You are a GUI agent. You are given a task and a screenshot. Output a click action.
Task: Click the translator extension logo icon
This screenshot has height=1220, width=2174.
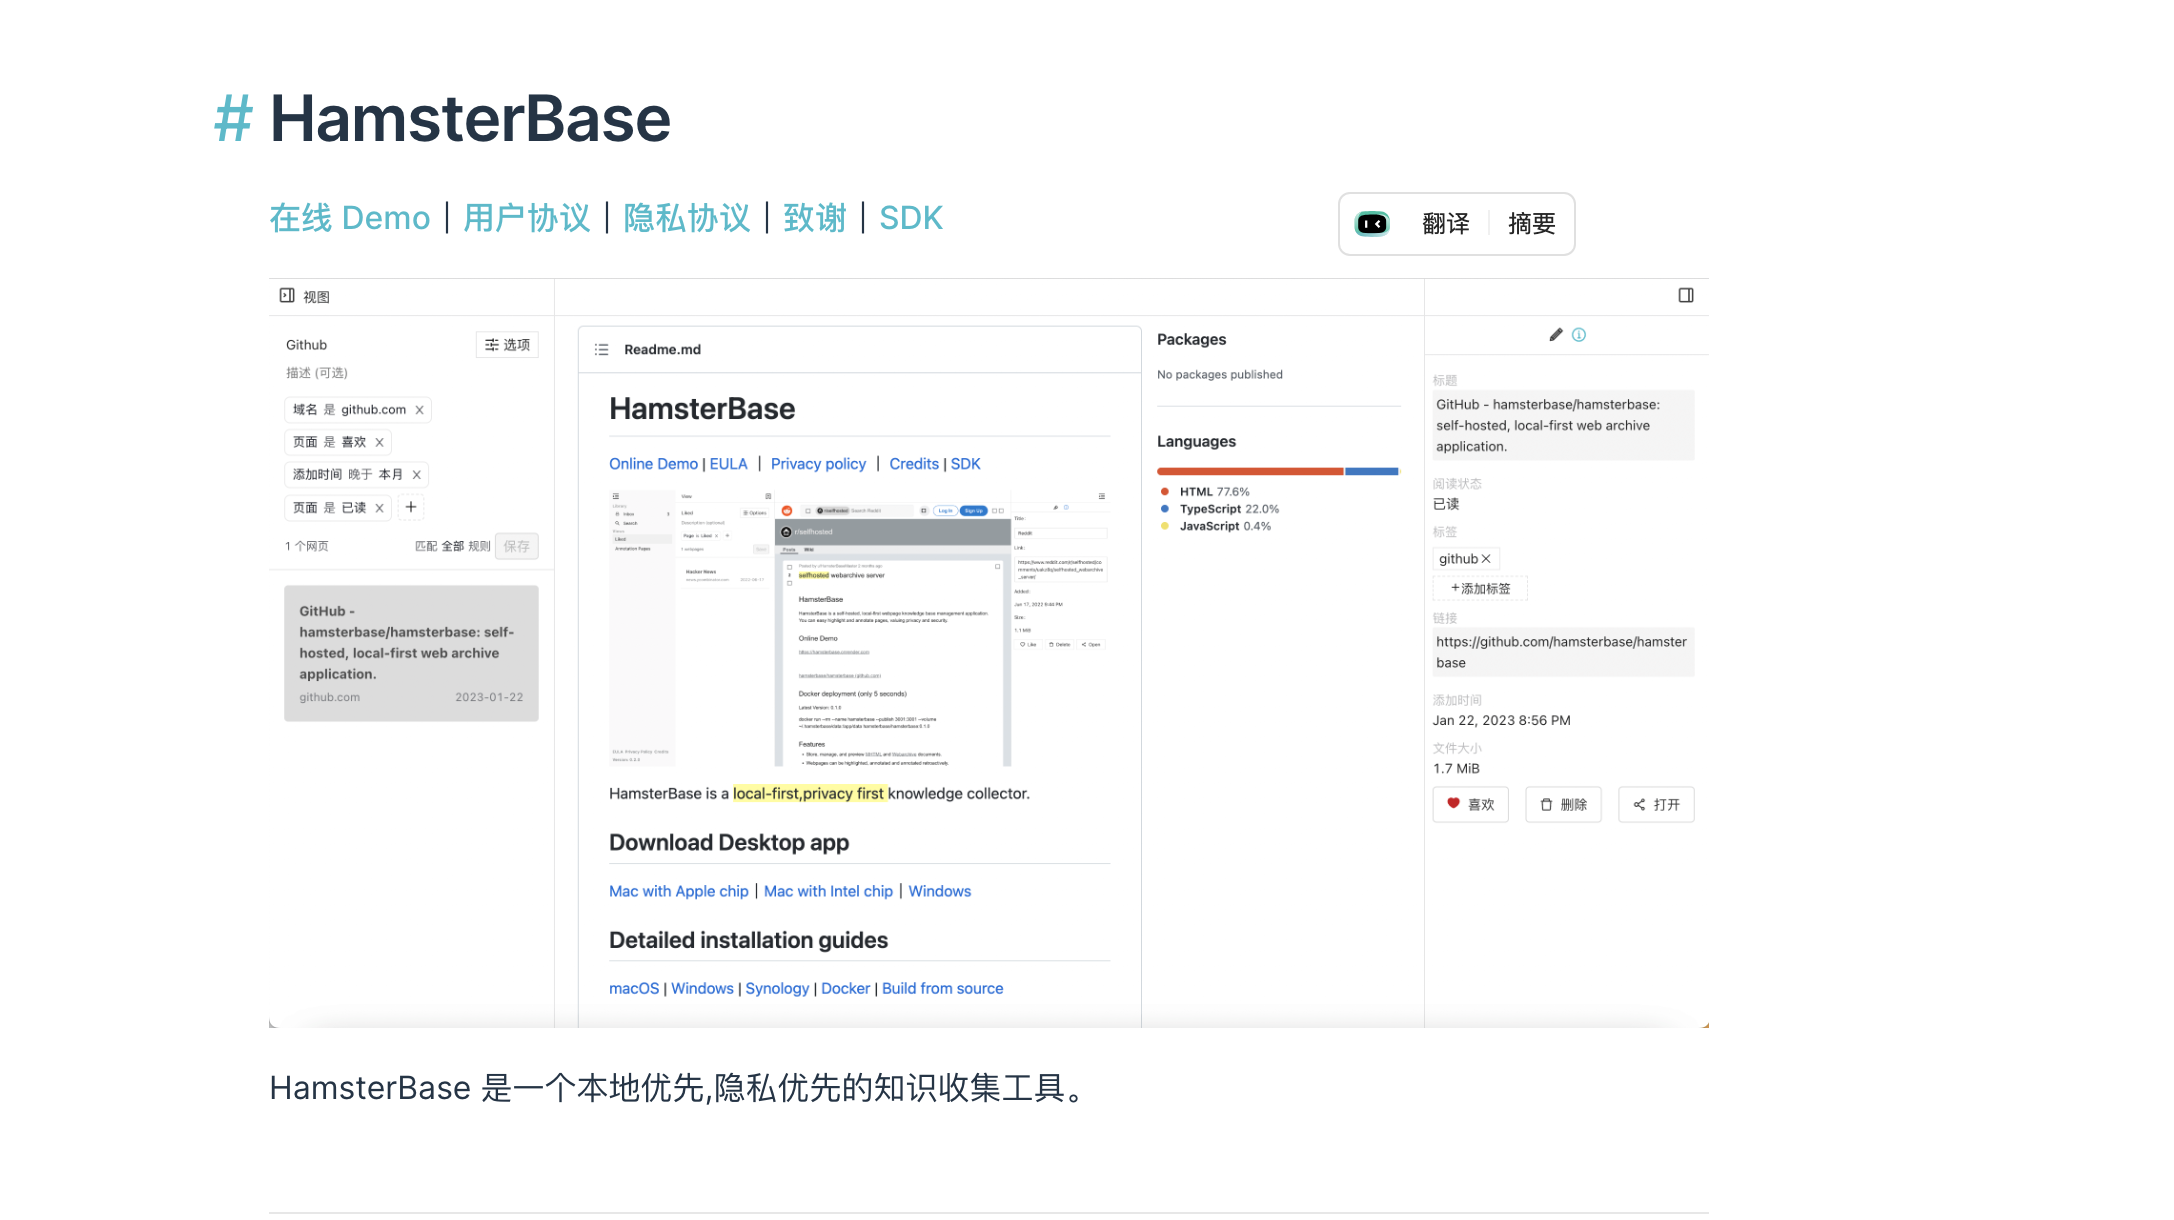(x=1372, y=224)
